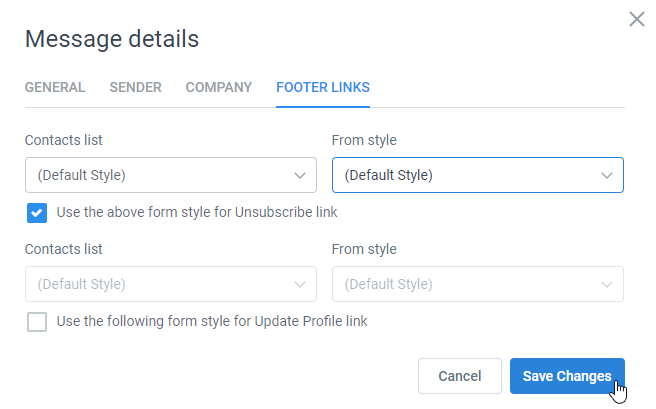Click the greyed-out lower Contacts list dropdown
This screenshot has height=409, width=656.
coord(171,284)
